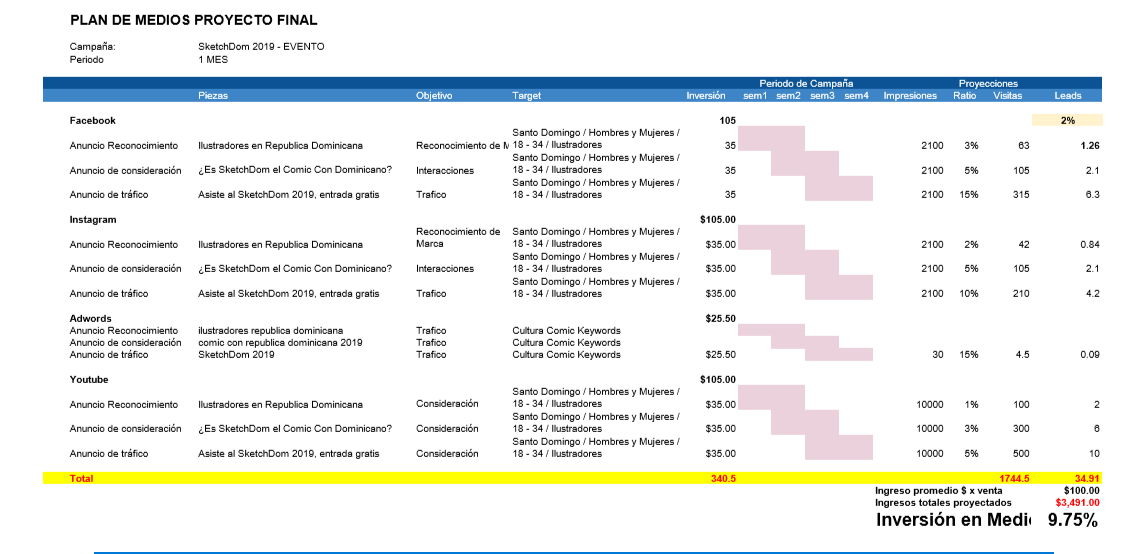1132x554 pixels.
Task: Select the 2% highlighted cell in Facebook row
Action: [x=1067, y=121]
